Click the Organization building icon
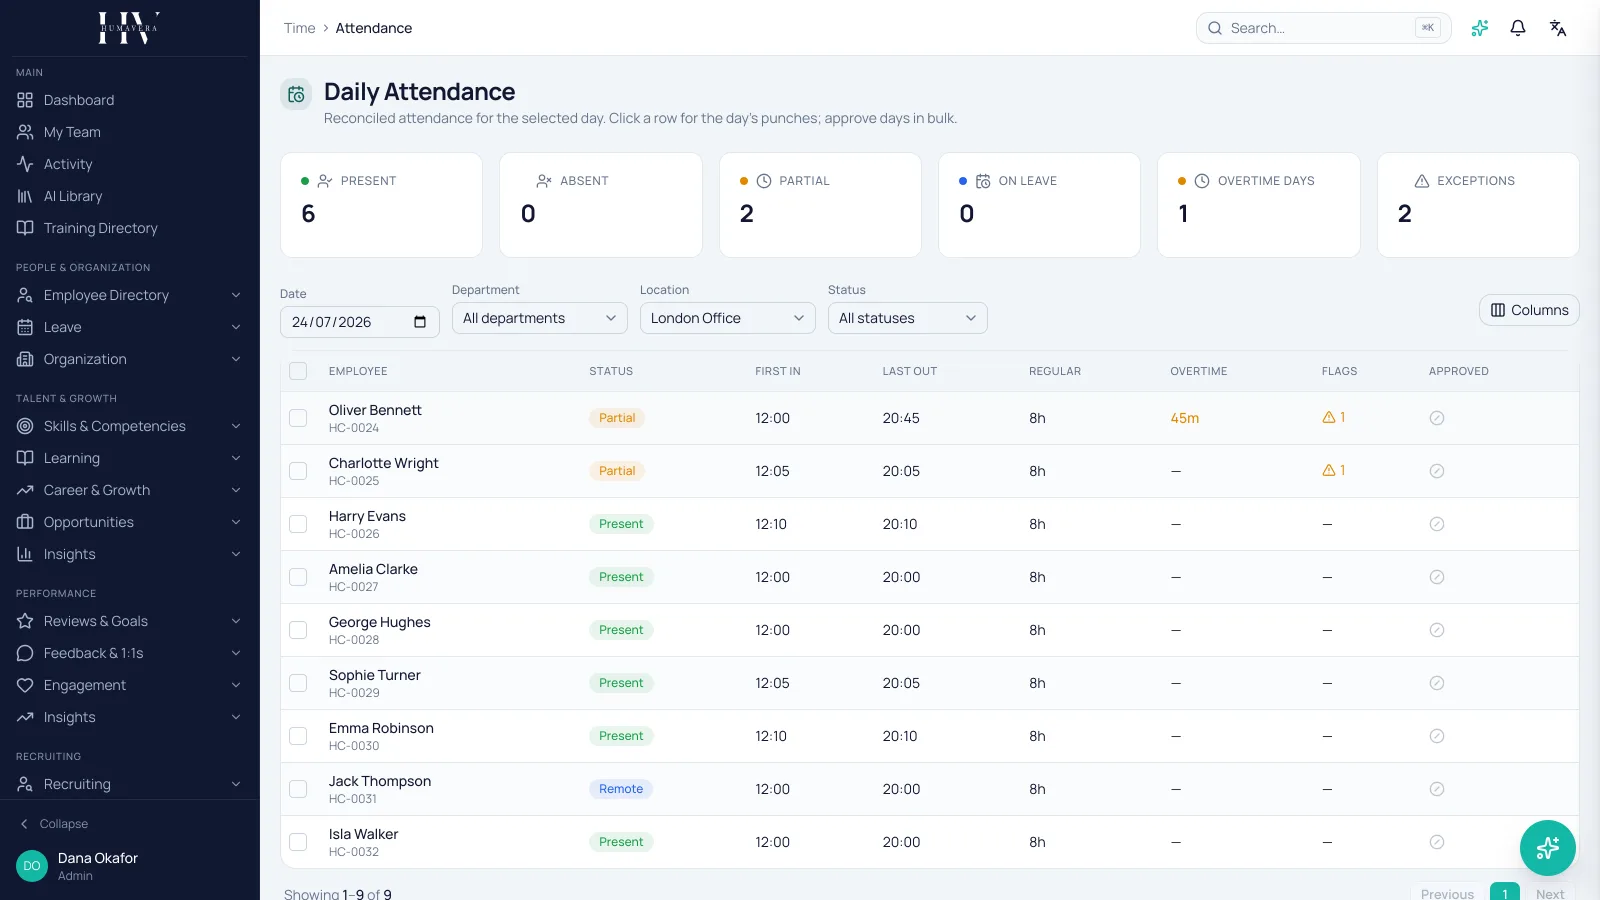Image resolution: width=1600 pixels, height=900 pixels. 25,359
